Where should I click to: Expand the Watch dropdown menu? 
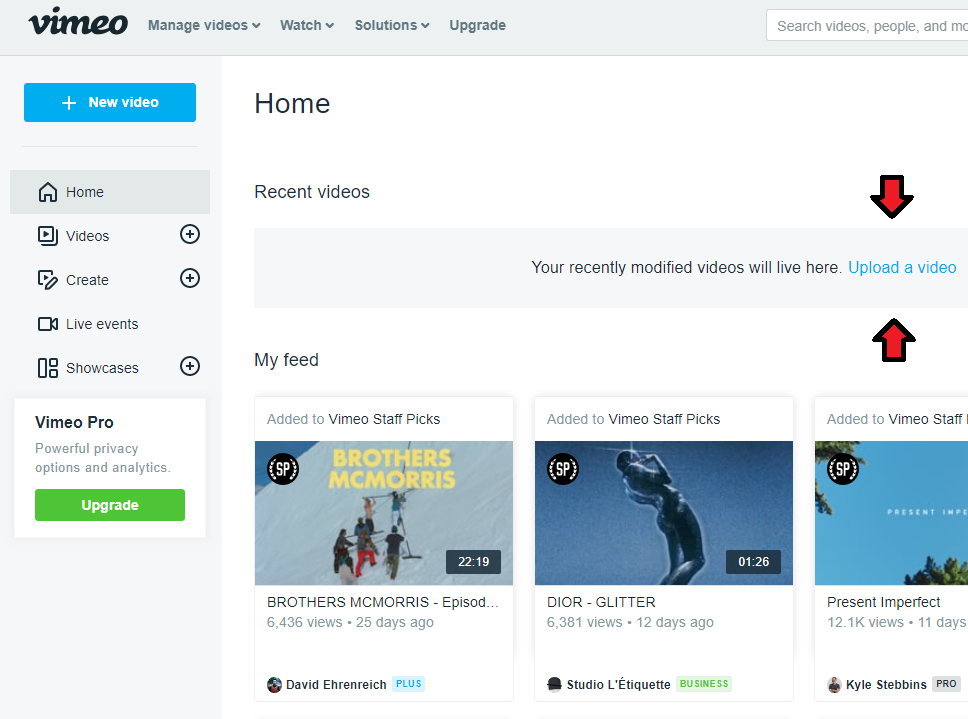pyautogui.click(x=307, y=25)
